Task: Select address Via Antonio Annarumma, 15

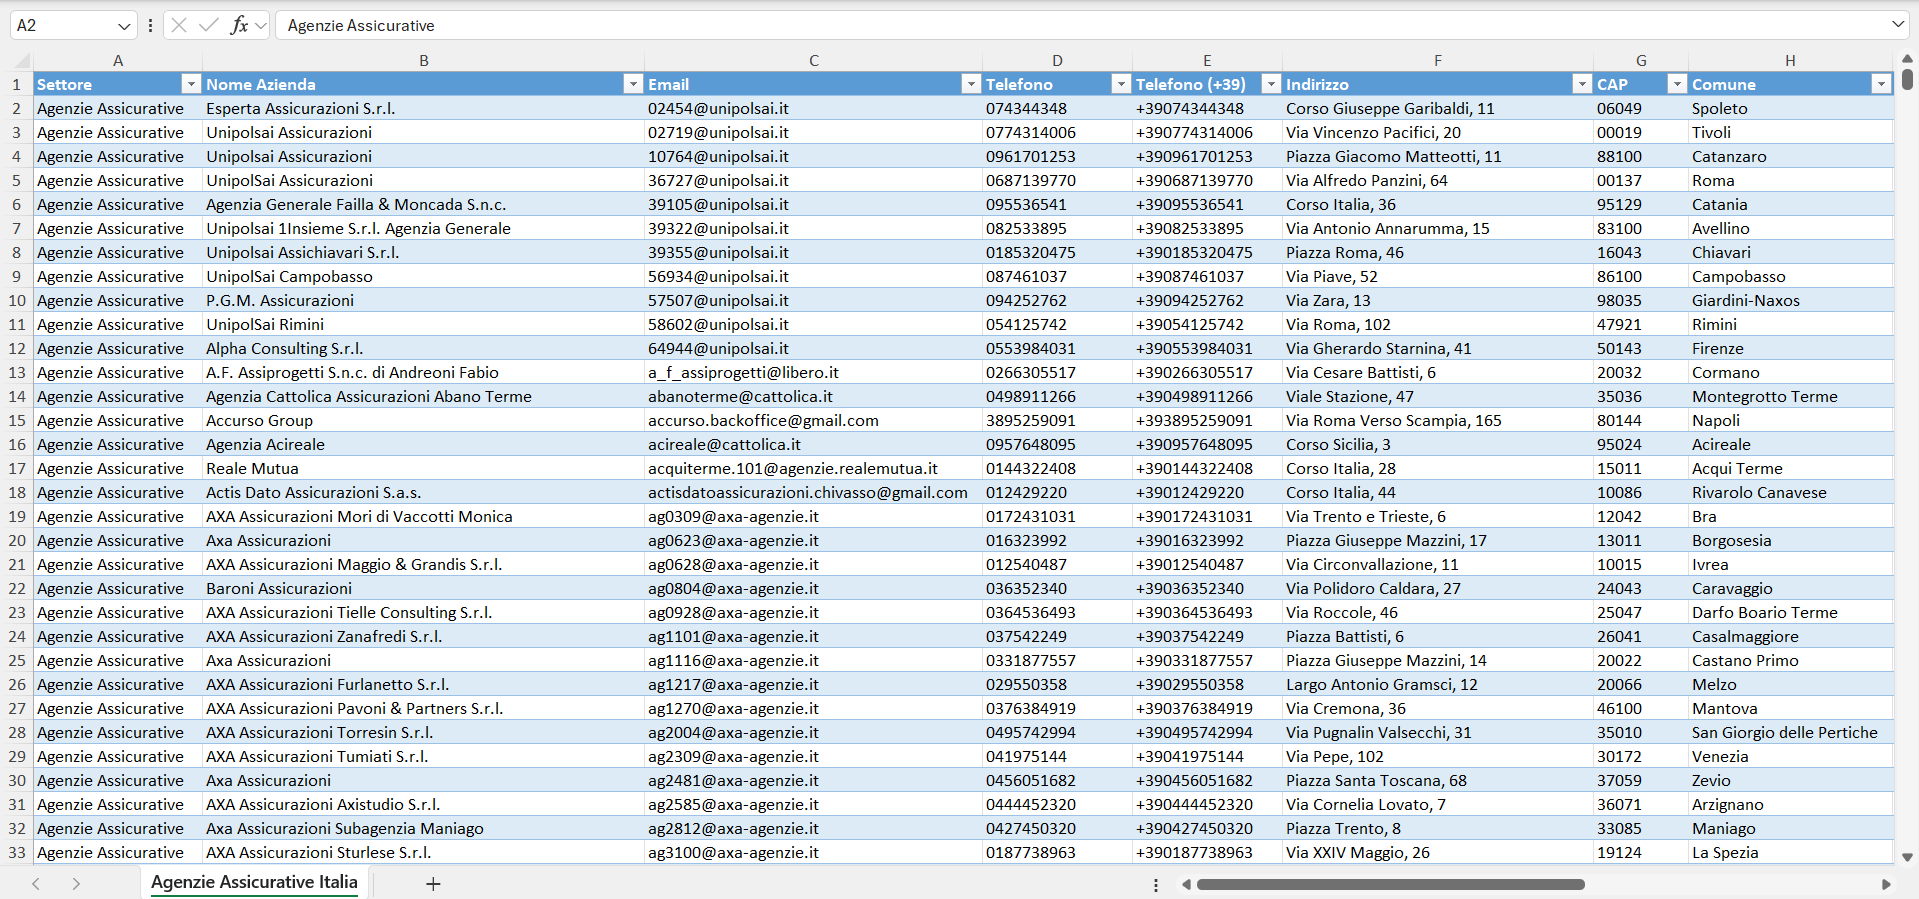Action: tap(1438, 228)
